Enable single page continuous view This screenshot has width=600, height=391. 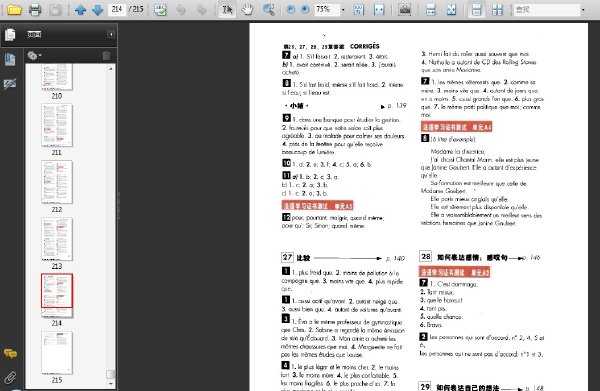click(476, 10)
